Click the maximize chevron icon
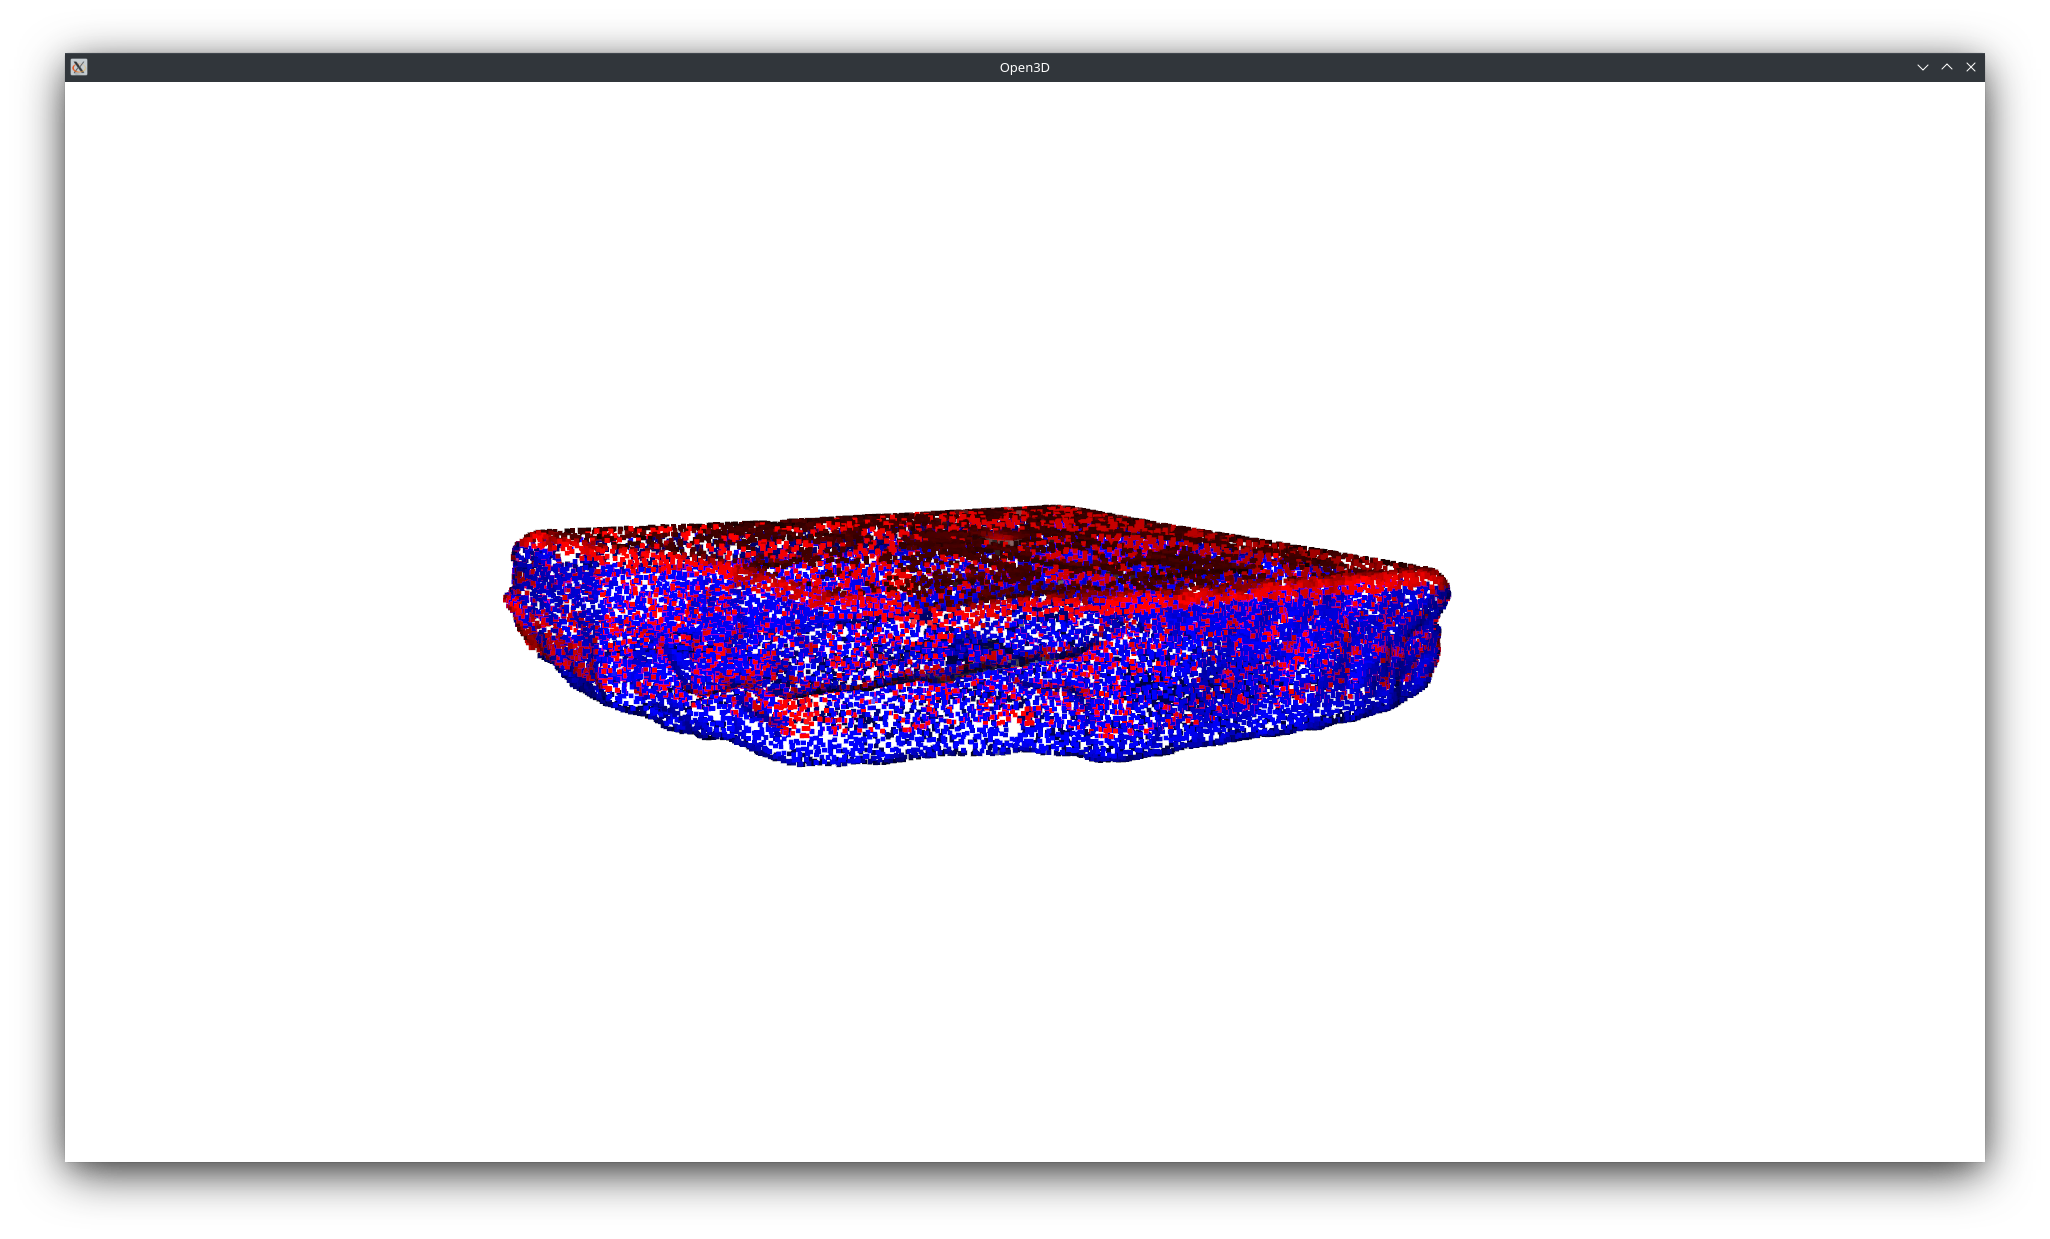 [x=1947, y=67]
